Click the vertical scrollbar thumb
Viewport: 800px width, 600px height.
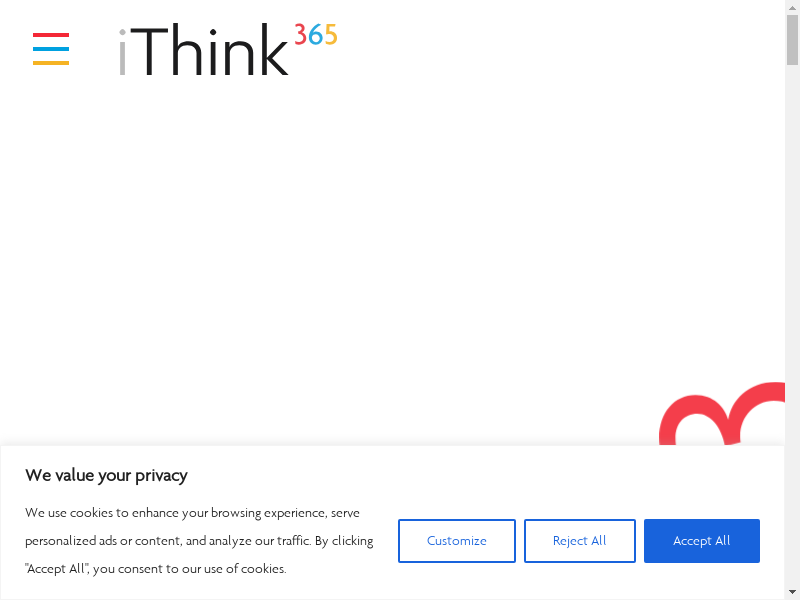click(x=792, y=40)
